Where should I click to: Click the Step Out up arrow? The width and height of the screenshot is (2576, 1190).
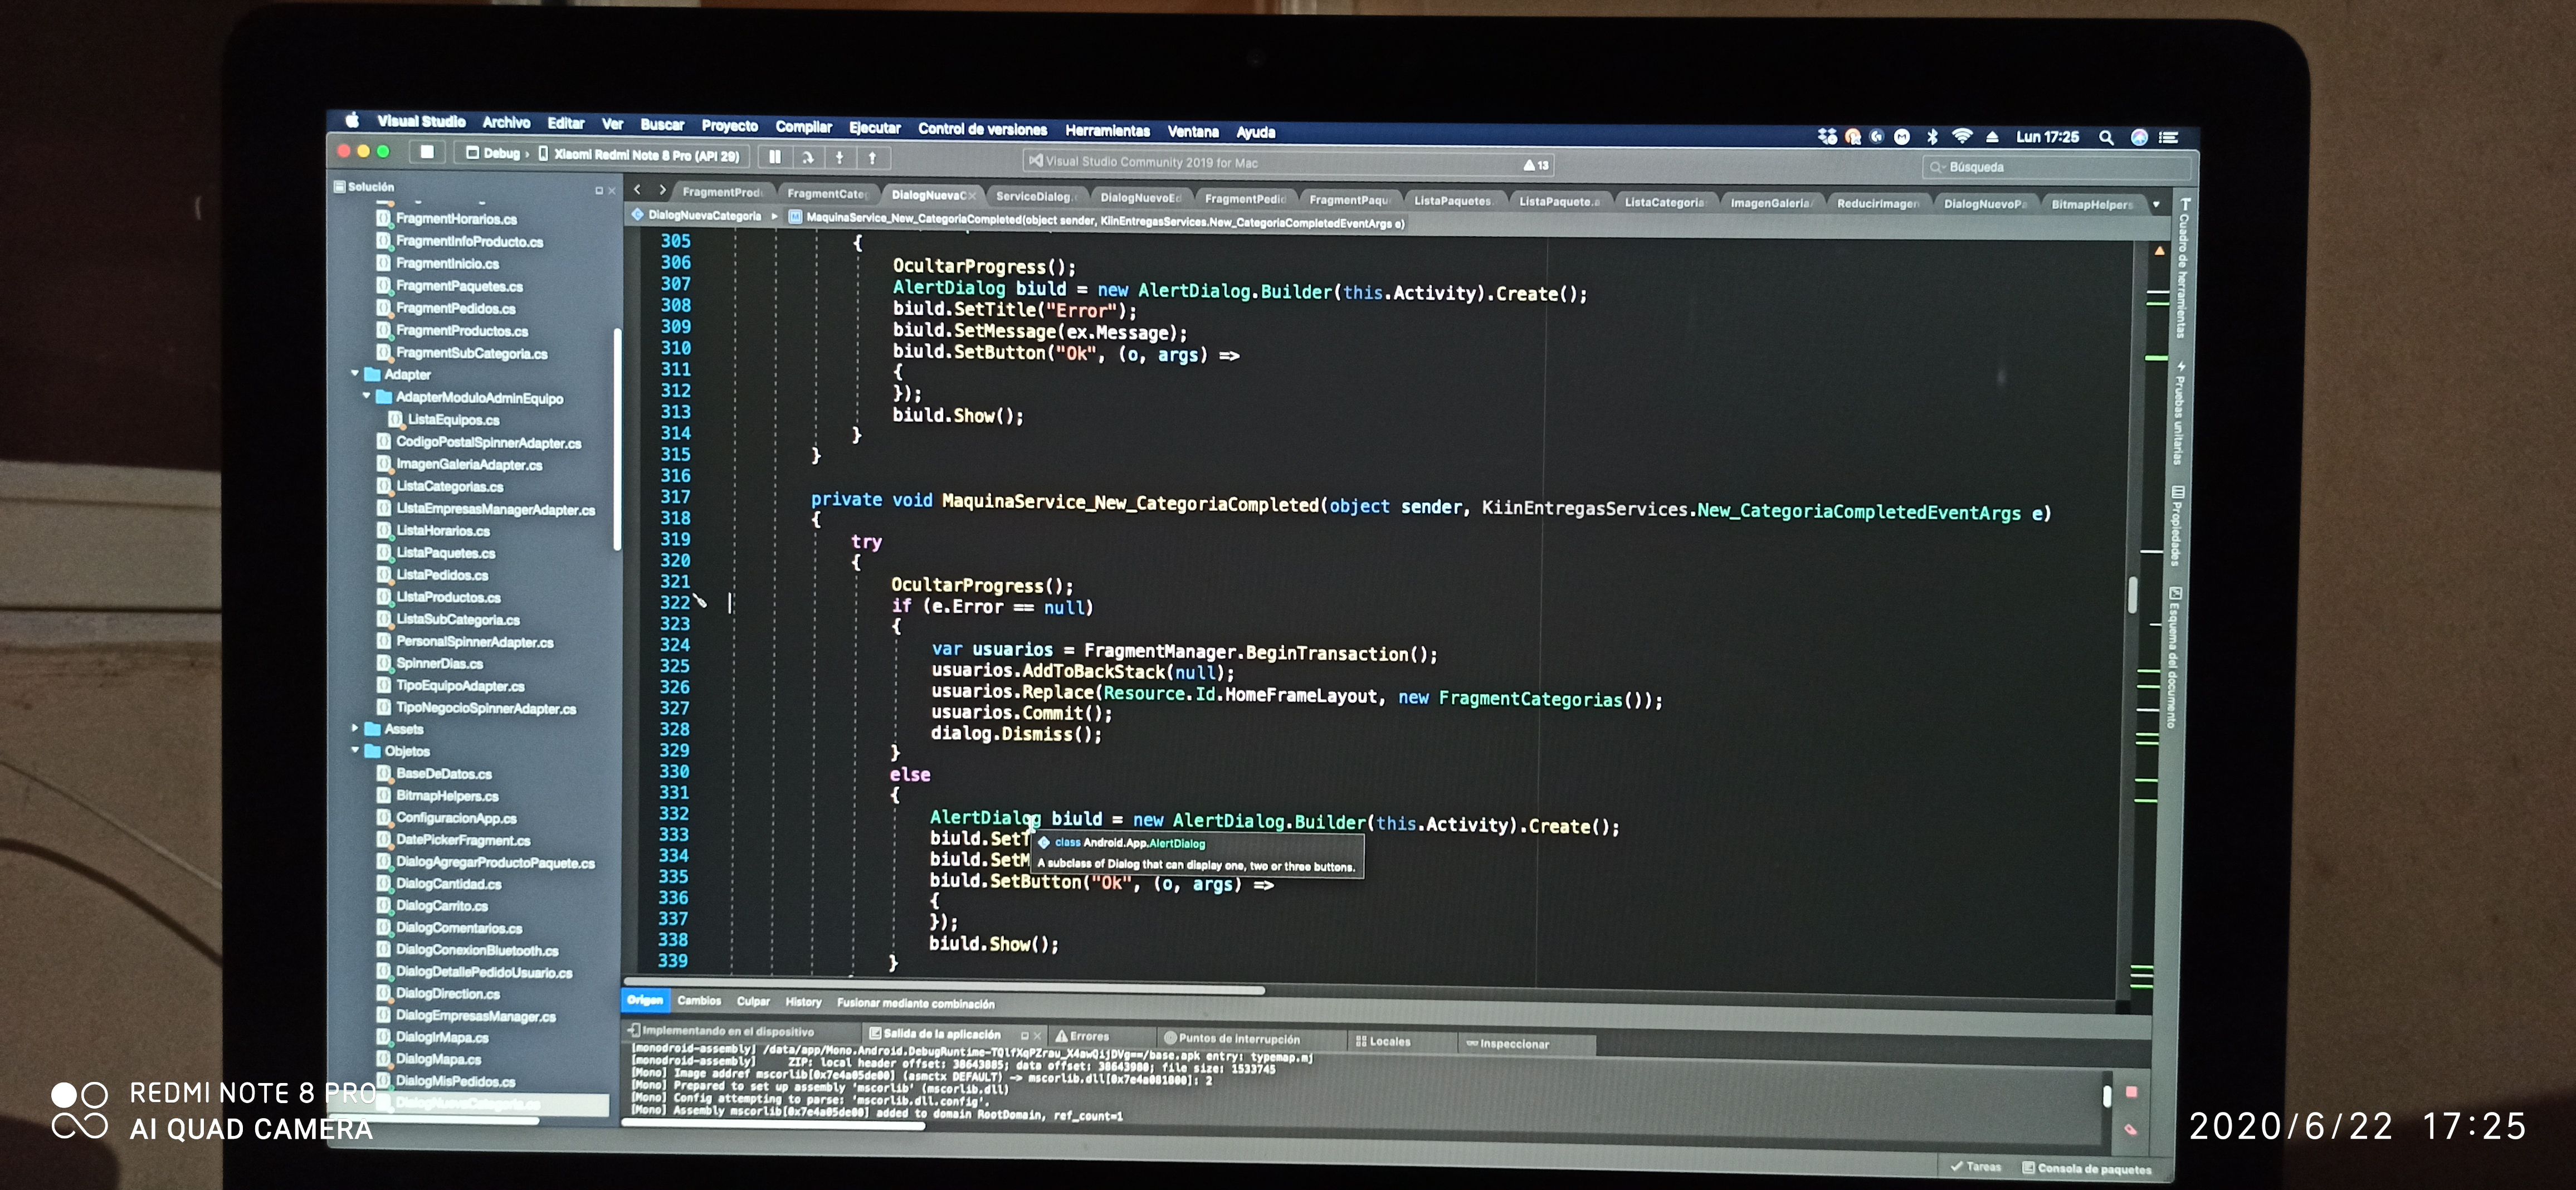[872, 158]
